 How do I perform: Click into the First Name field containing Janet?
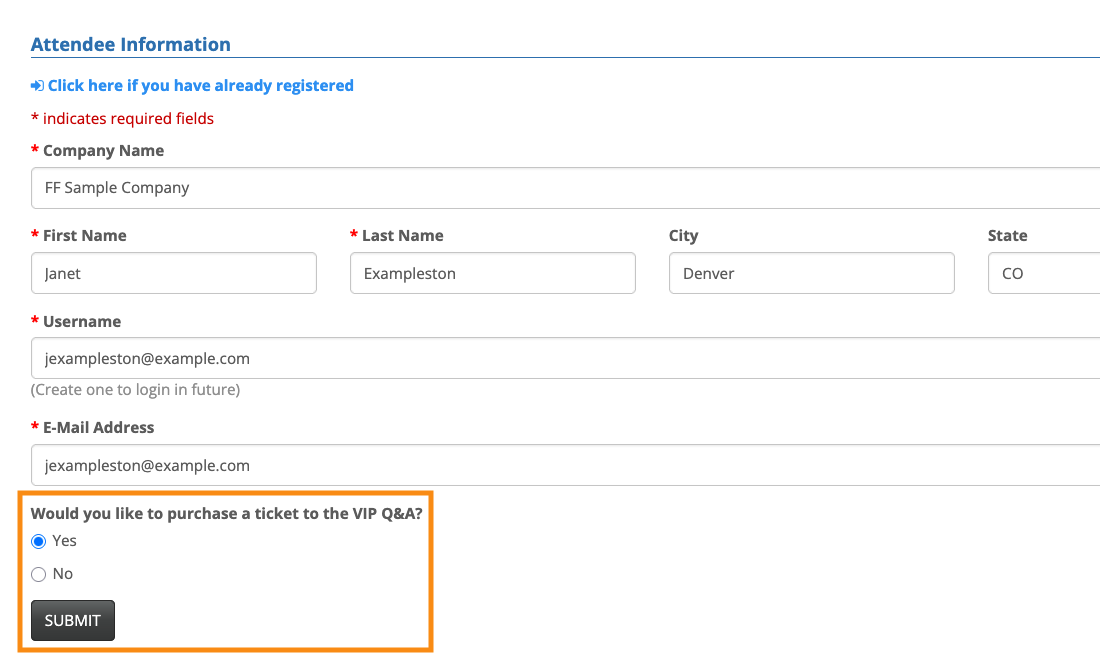coord(174,273)
